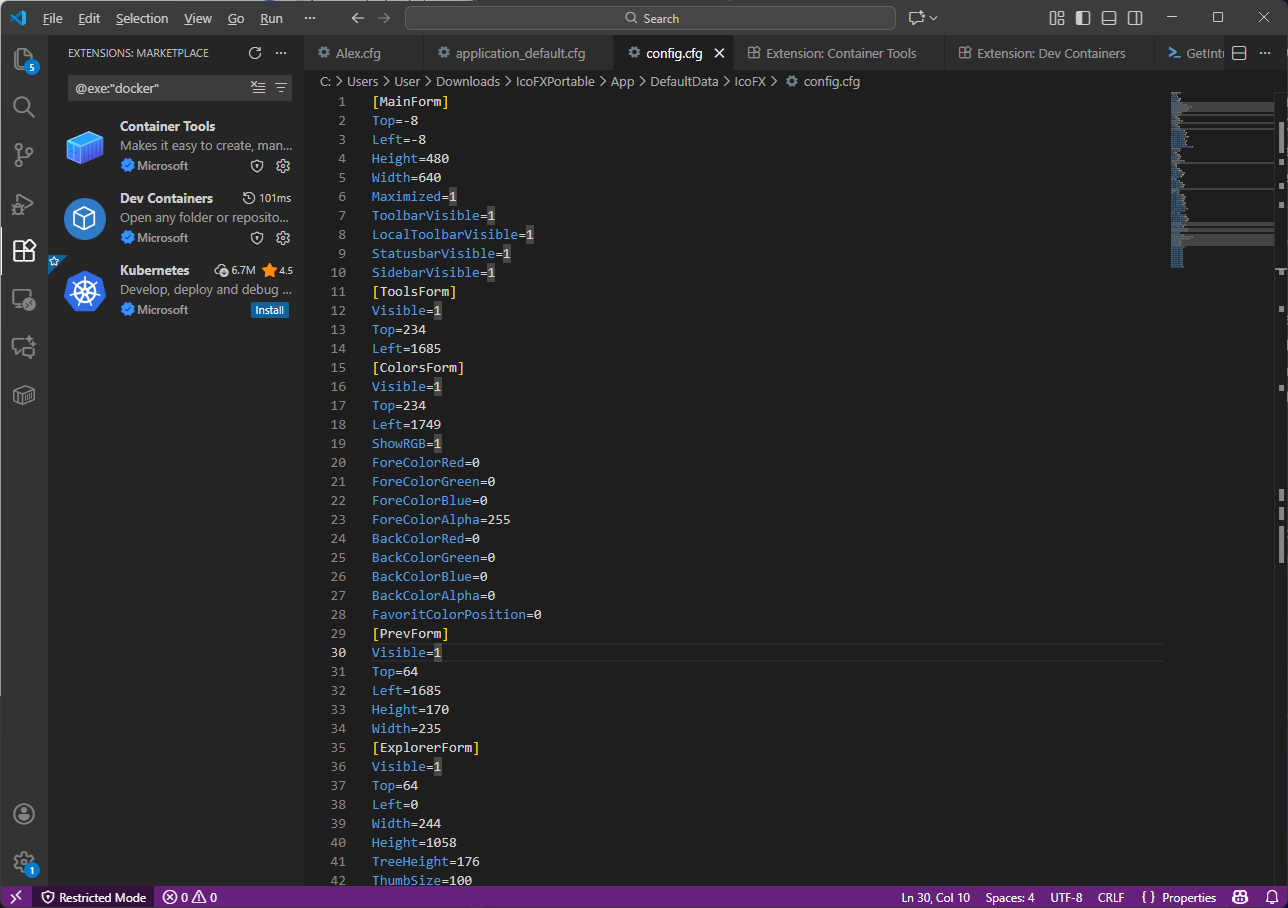Refresh the Extensions marketplace list
1288x908 pixels.
point(257,53)
